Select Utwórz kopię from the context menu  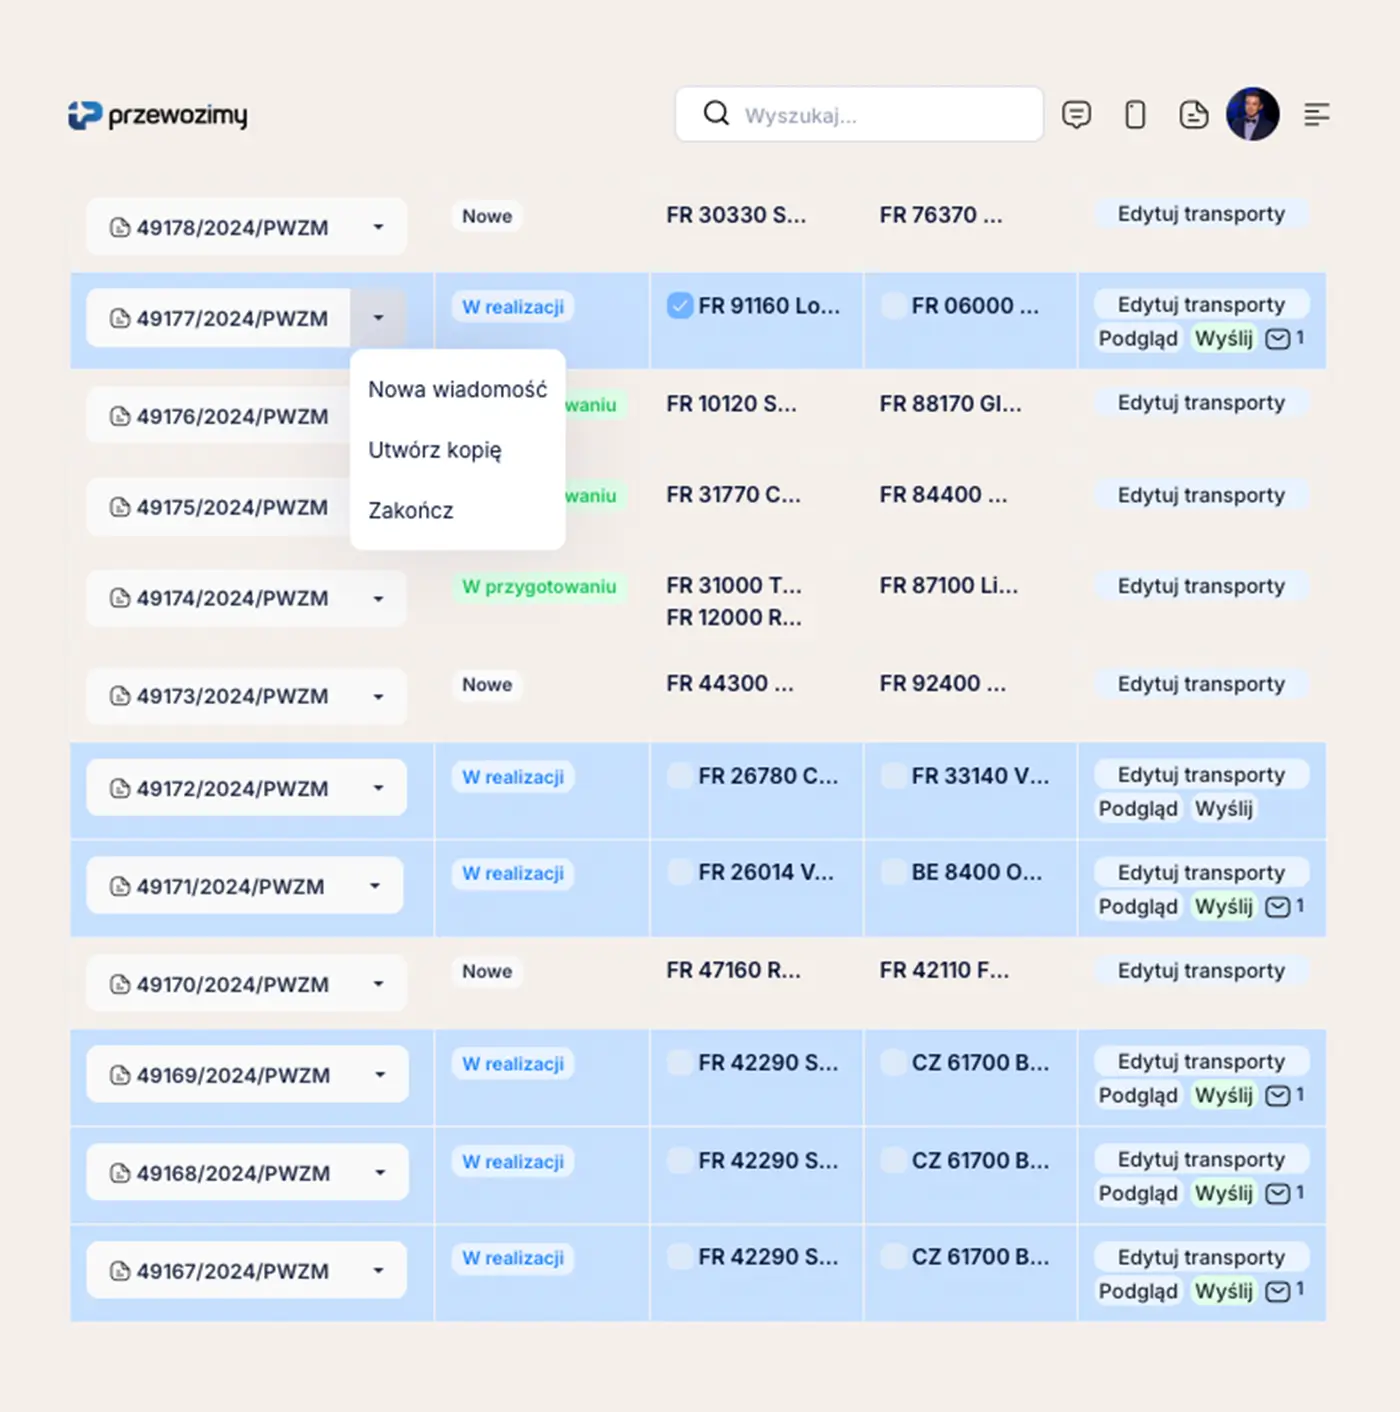(436, 450)
